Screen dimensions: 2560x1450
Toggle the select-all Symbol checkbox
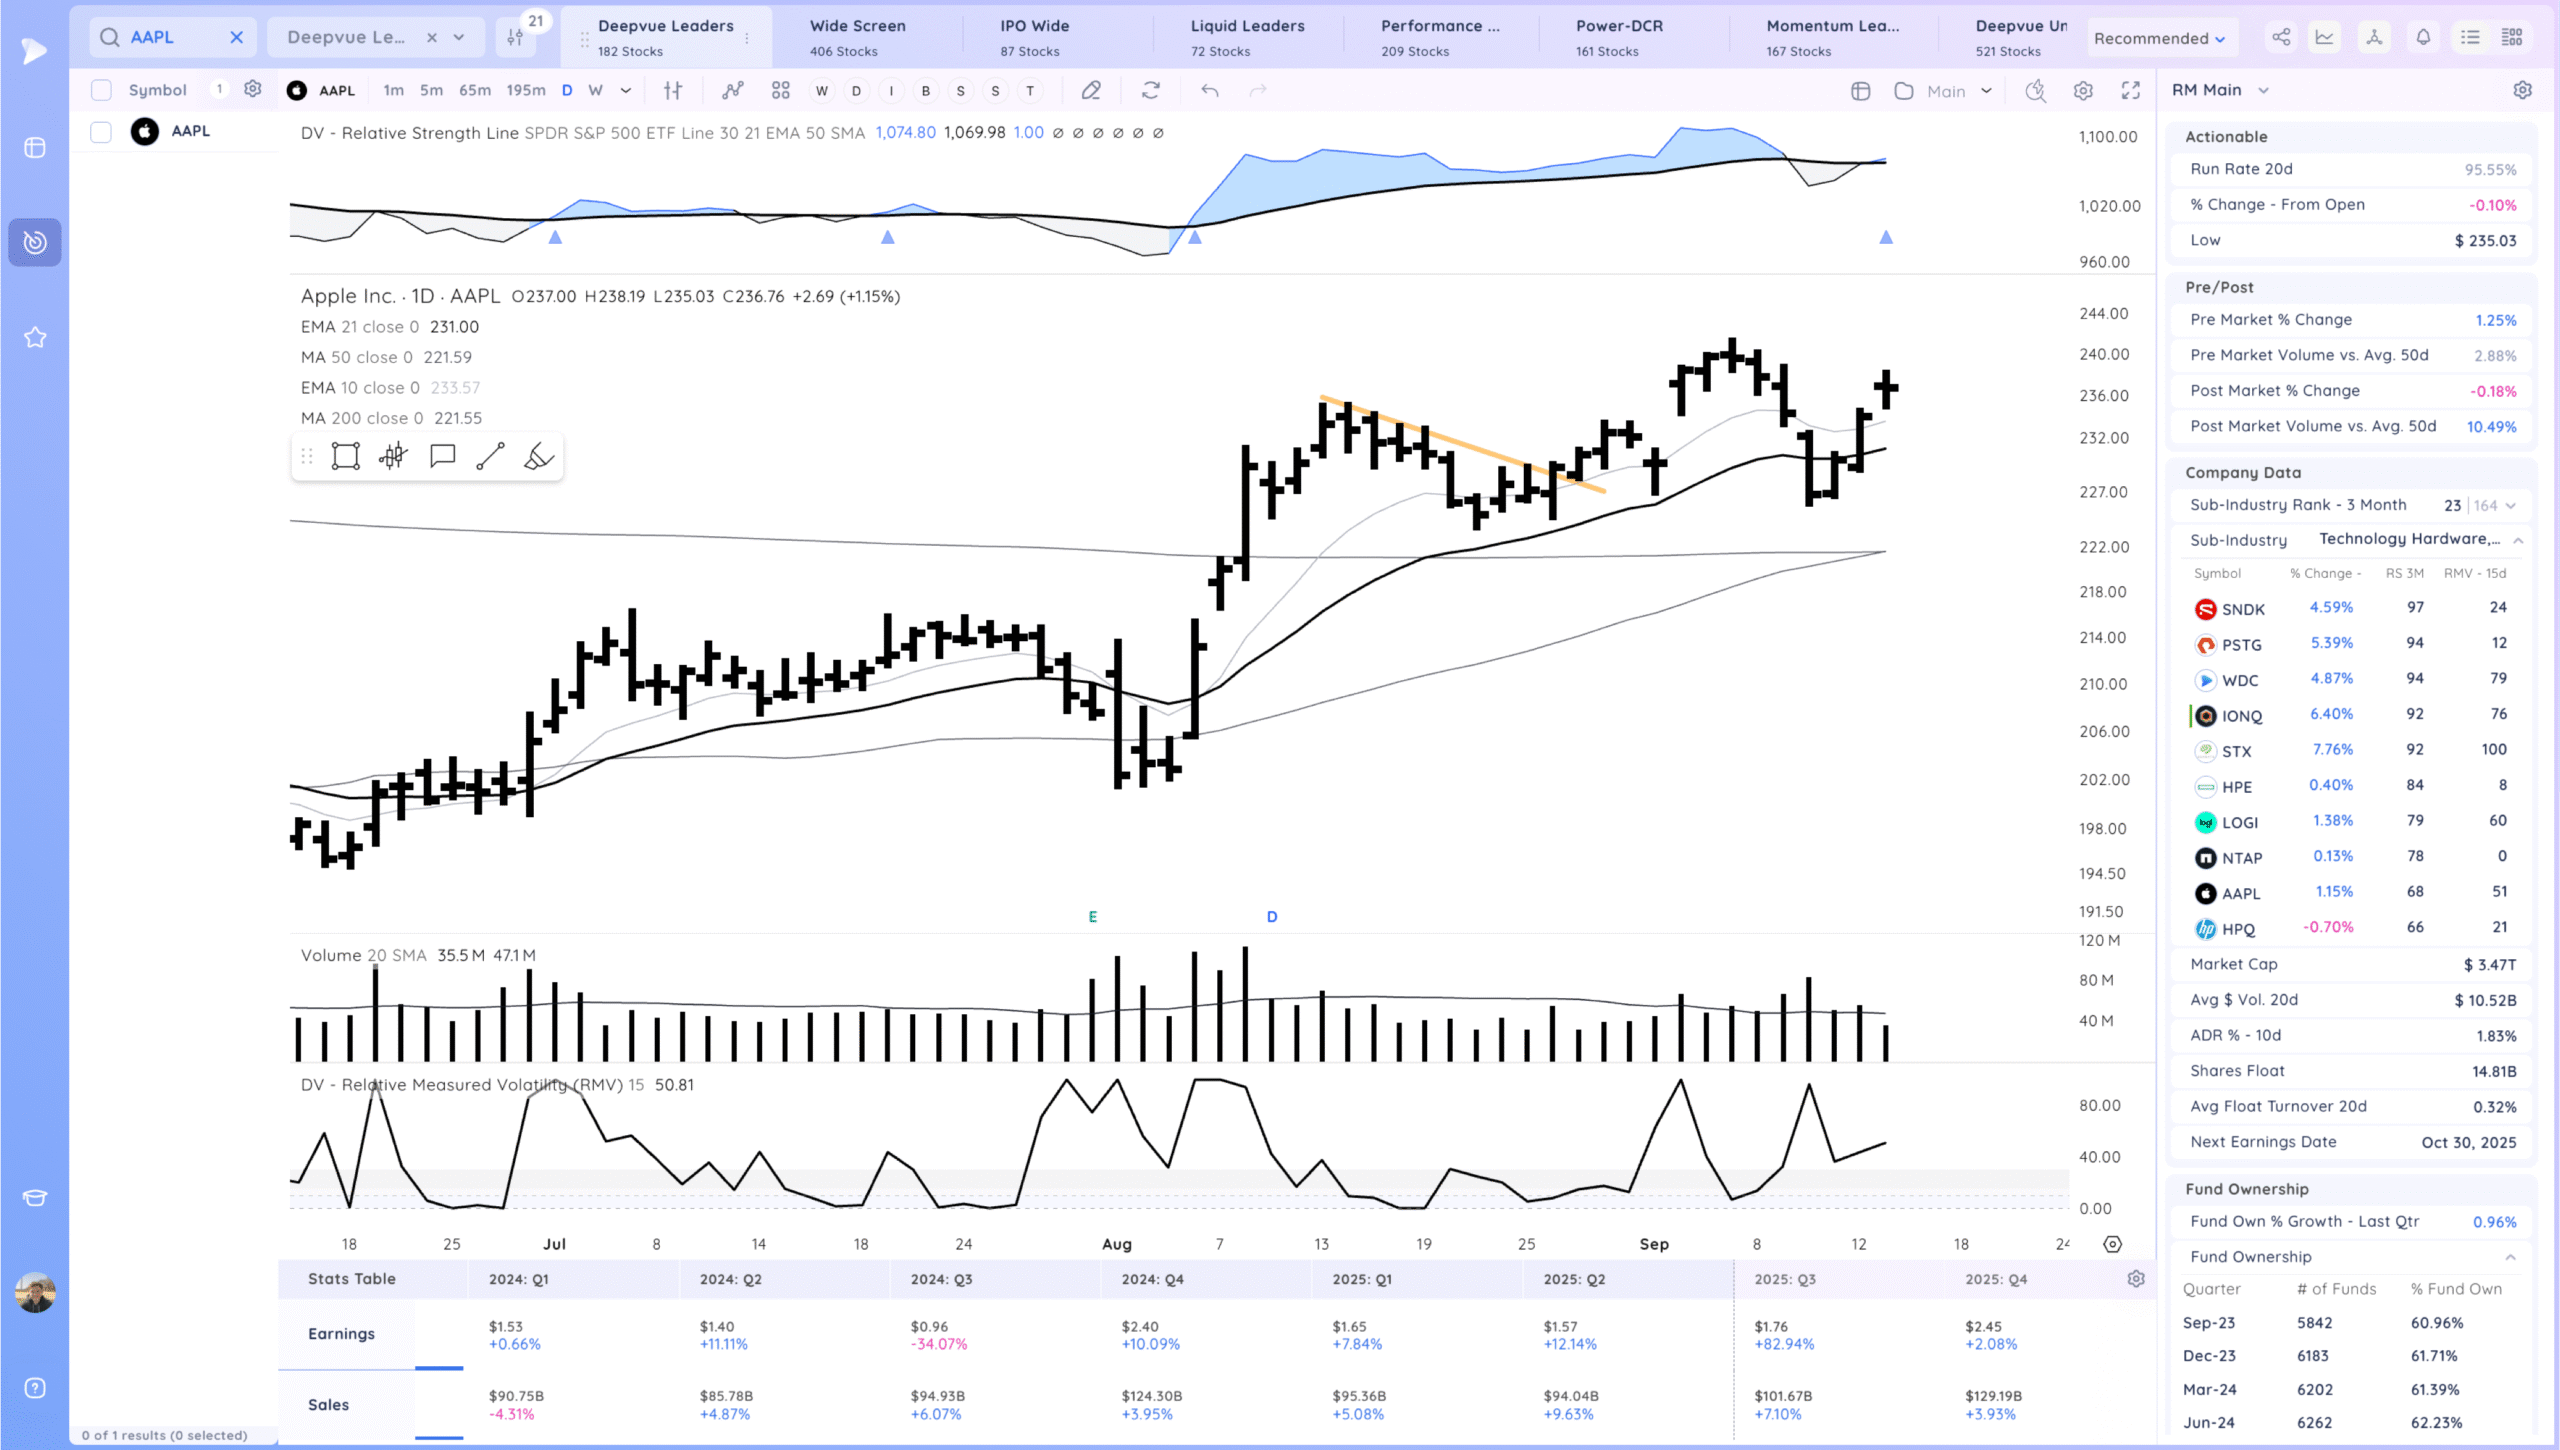click(x=101, y=90)
